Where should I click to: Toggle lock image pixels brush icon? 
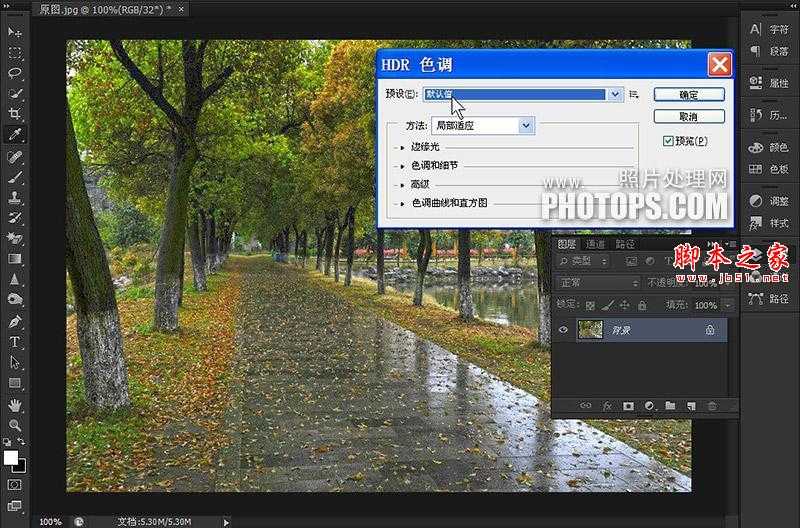(x=607, y=305)
